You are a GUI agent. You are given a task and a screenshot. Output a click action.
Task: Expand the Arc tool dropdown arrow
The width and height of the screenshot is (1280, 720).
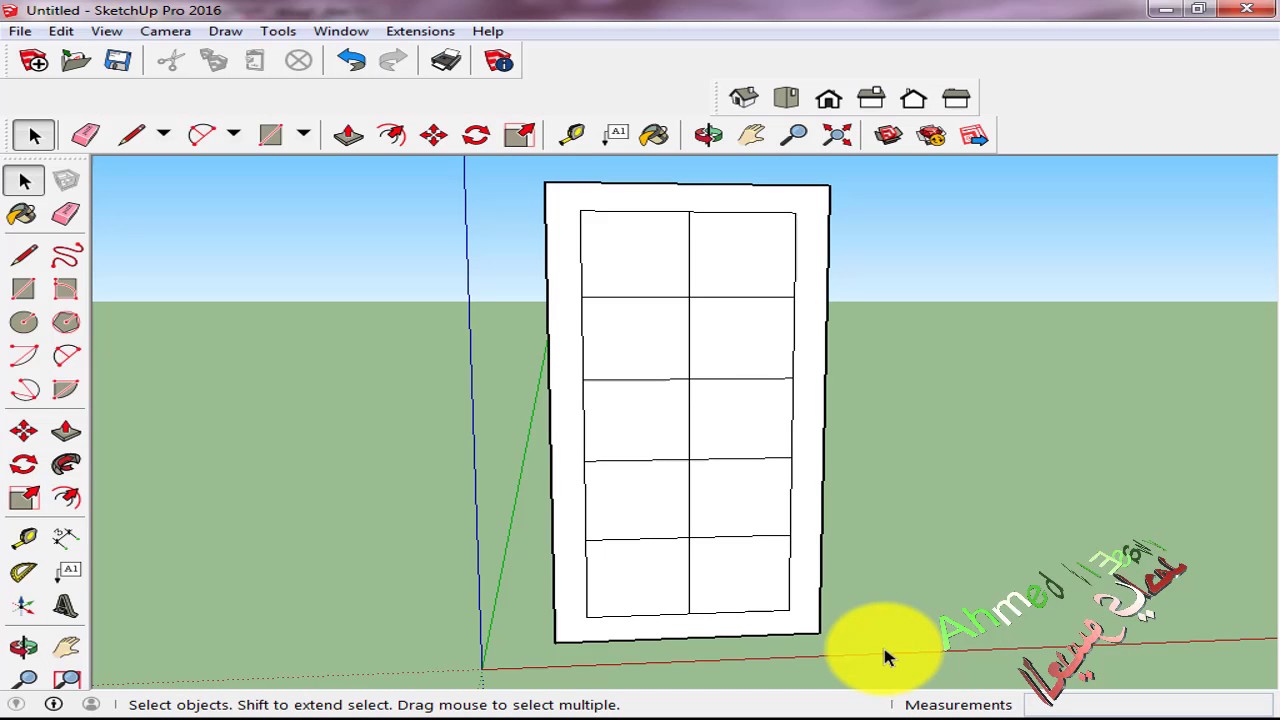click(x=233, y=134)
